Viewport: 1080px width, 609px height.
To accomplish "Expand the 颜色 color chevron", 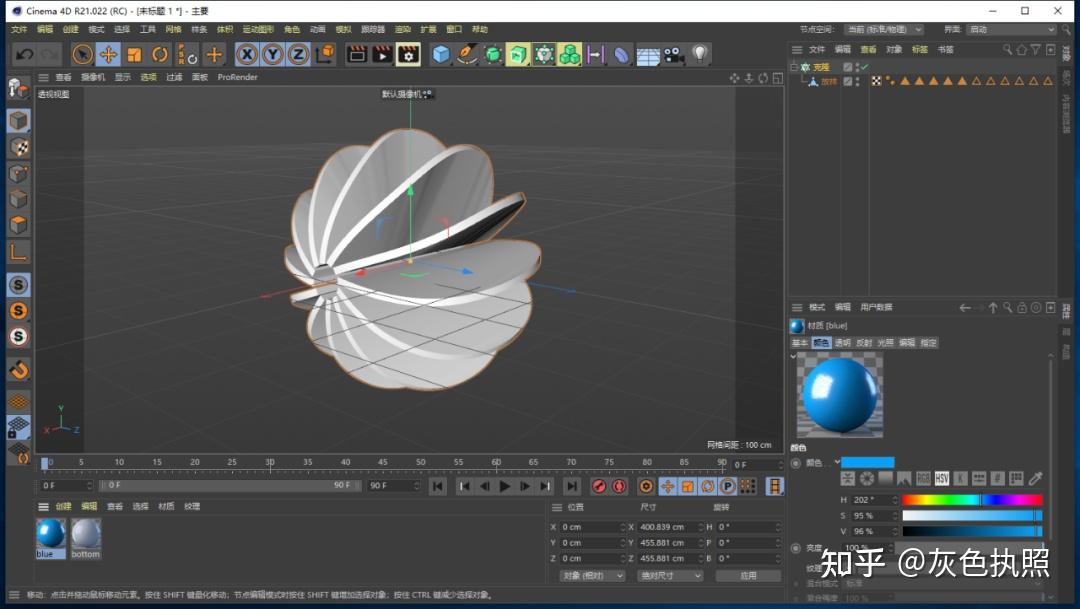I will tap(837, 462).
